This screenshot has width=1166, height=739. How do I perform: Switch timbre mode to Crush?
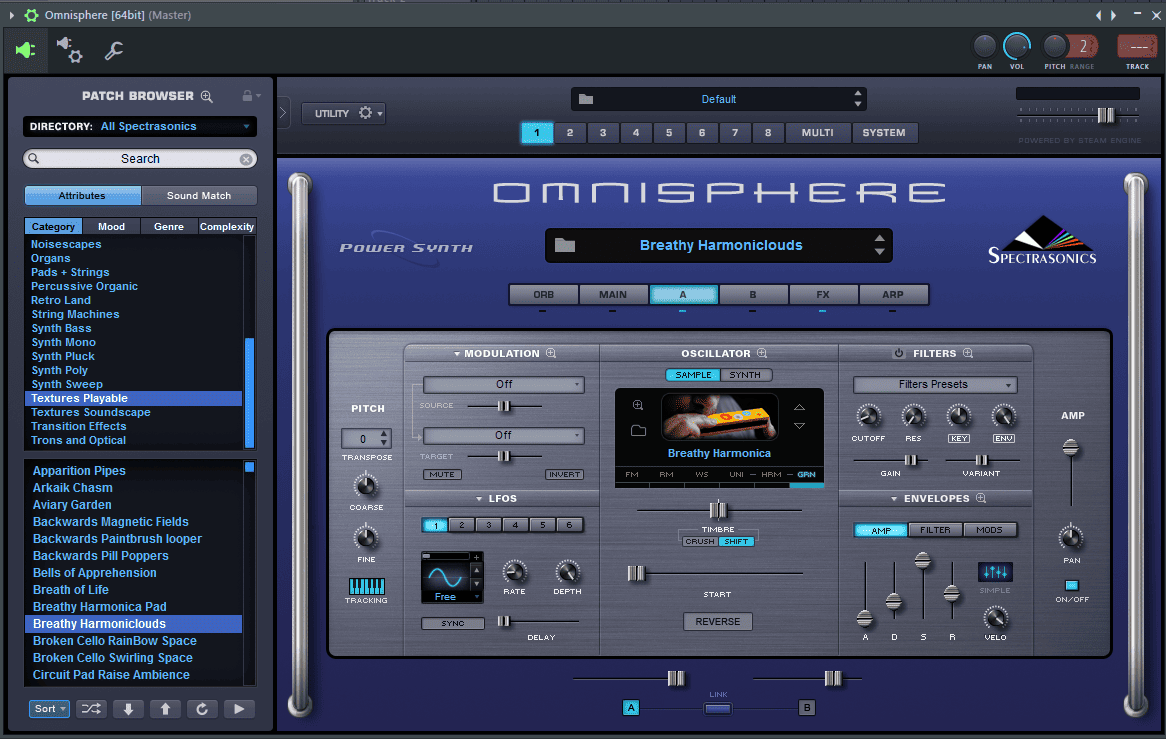(700, 541)
